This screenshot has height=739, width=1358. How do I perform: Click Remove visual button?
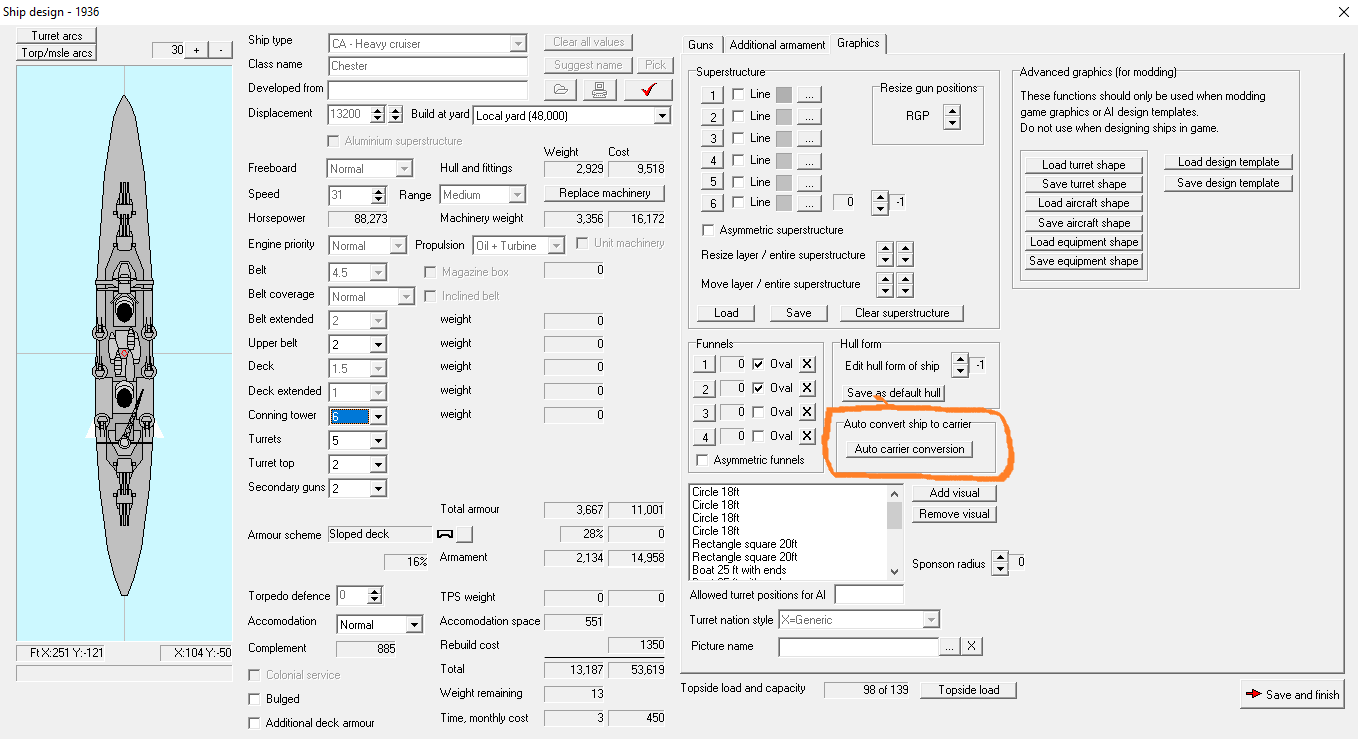click(x=954, y=514)
